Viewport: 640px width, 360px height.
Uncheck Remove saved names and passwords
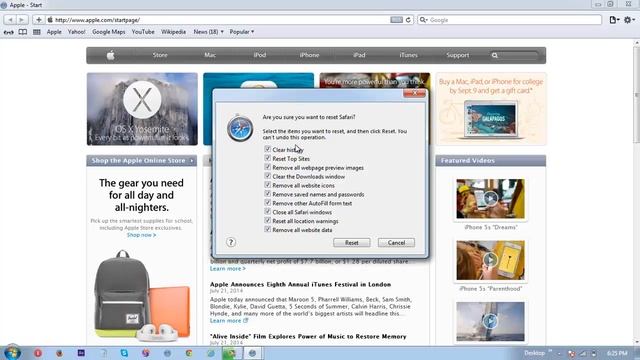click(x=268, y=194)
